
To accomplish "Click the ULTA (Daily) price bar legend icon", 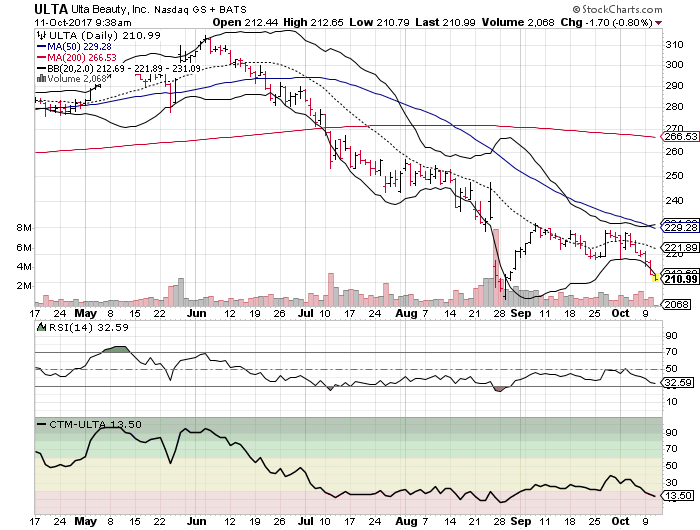I will pyautogui.click(x=42, y=35).
